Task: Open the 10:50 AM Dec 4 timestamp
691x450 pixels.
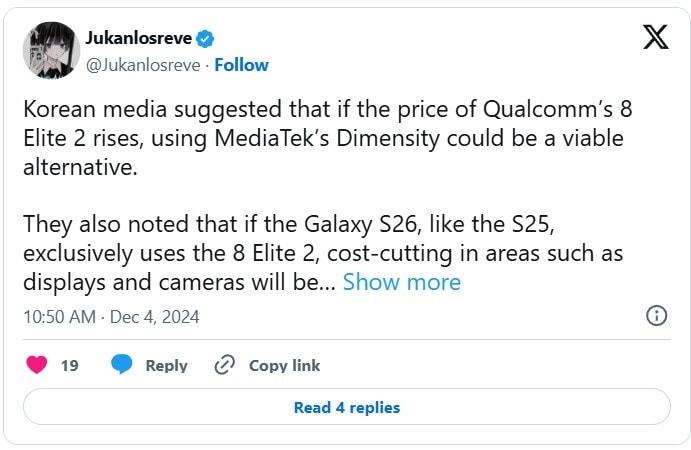Action: [x=111, y=316]
